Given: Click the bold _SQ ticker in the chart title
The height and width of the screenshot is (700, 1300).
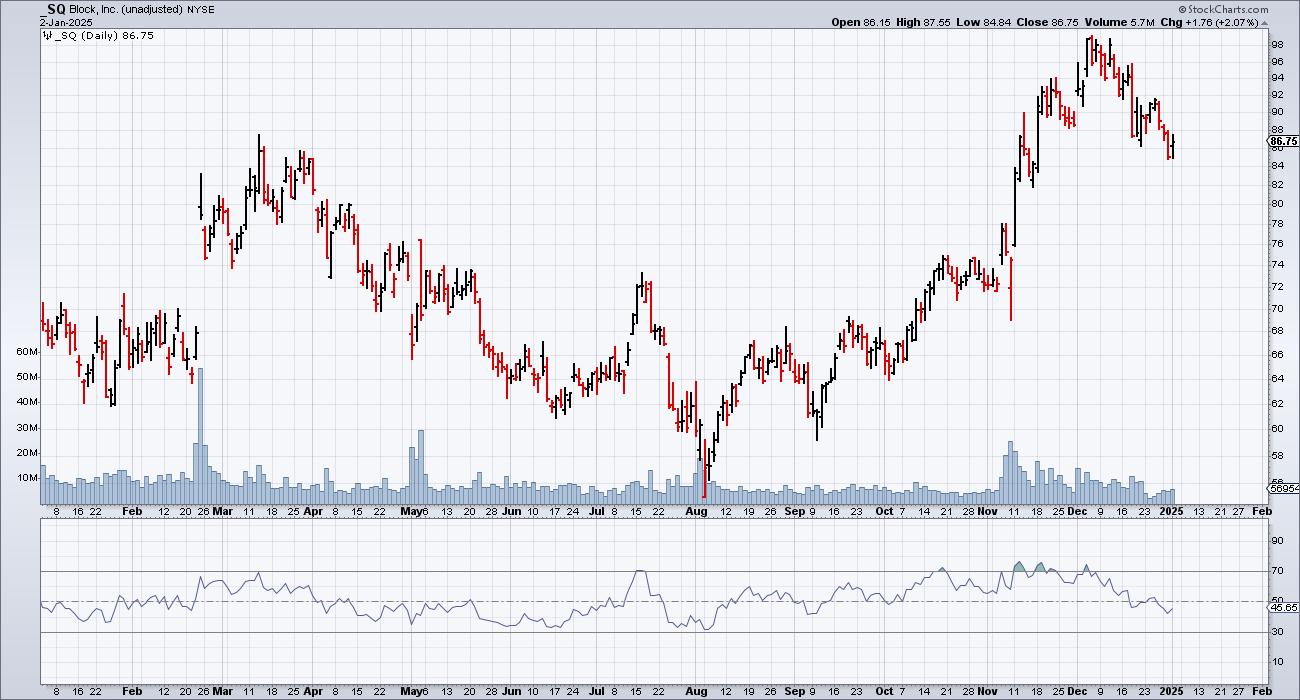Looking at the screenshot, I should (x=54, y=9).
